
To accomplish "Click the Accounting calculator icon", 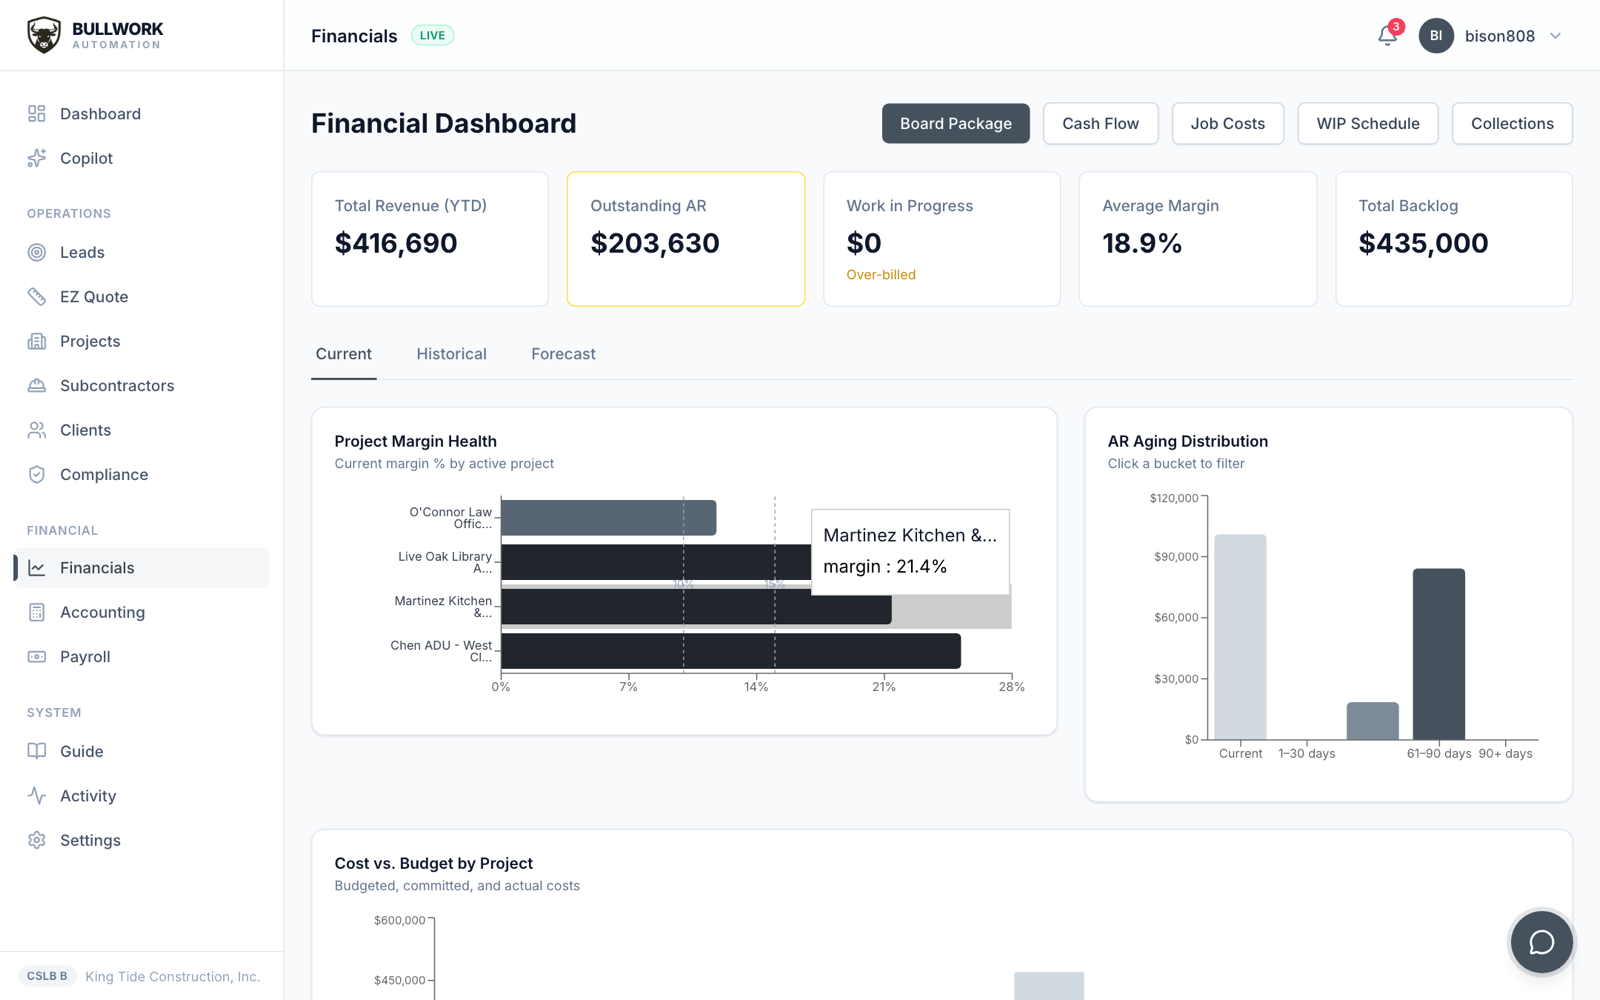I will pyautogui.click(x=37, y=612).
